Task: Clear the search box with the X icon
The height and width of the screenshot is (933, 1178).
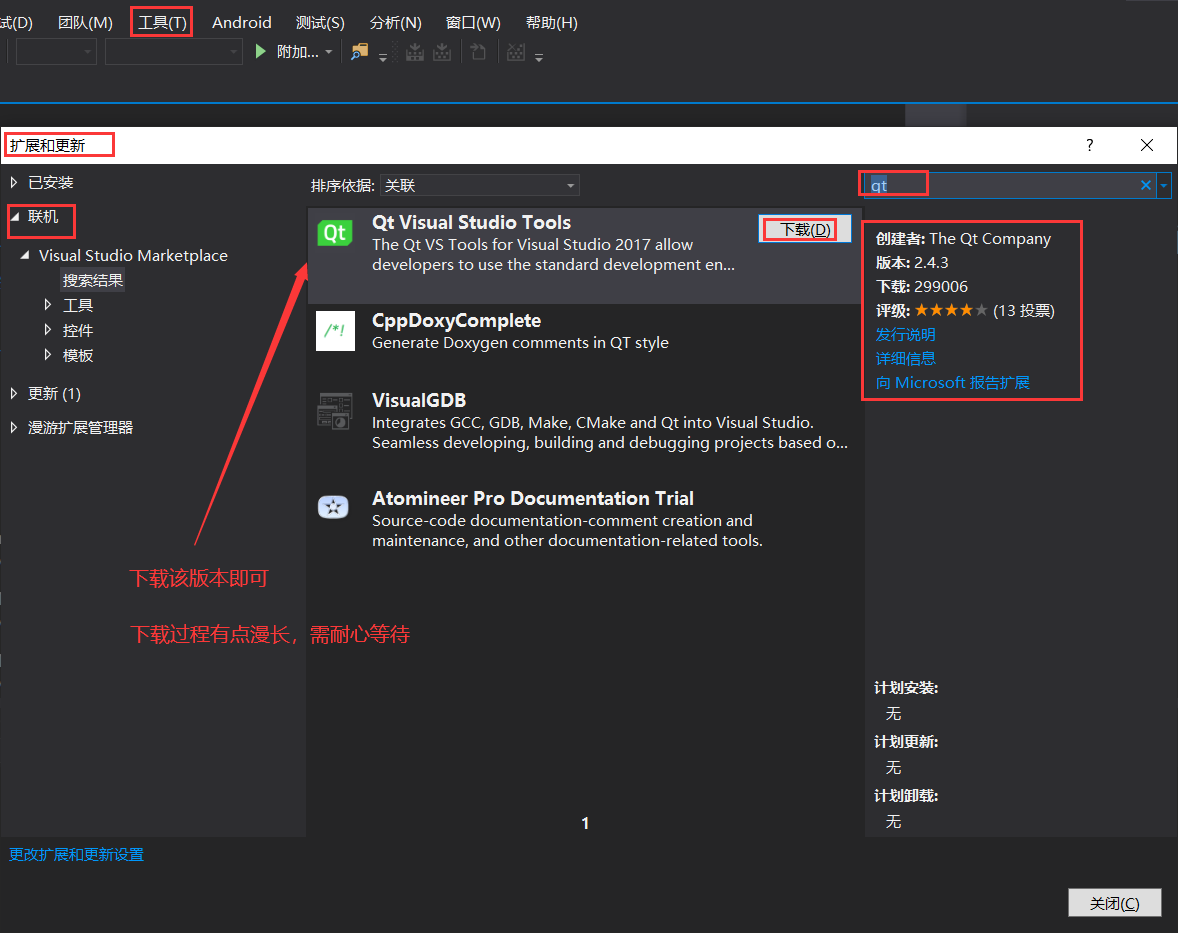Action: pos(1146,185)
